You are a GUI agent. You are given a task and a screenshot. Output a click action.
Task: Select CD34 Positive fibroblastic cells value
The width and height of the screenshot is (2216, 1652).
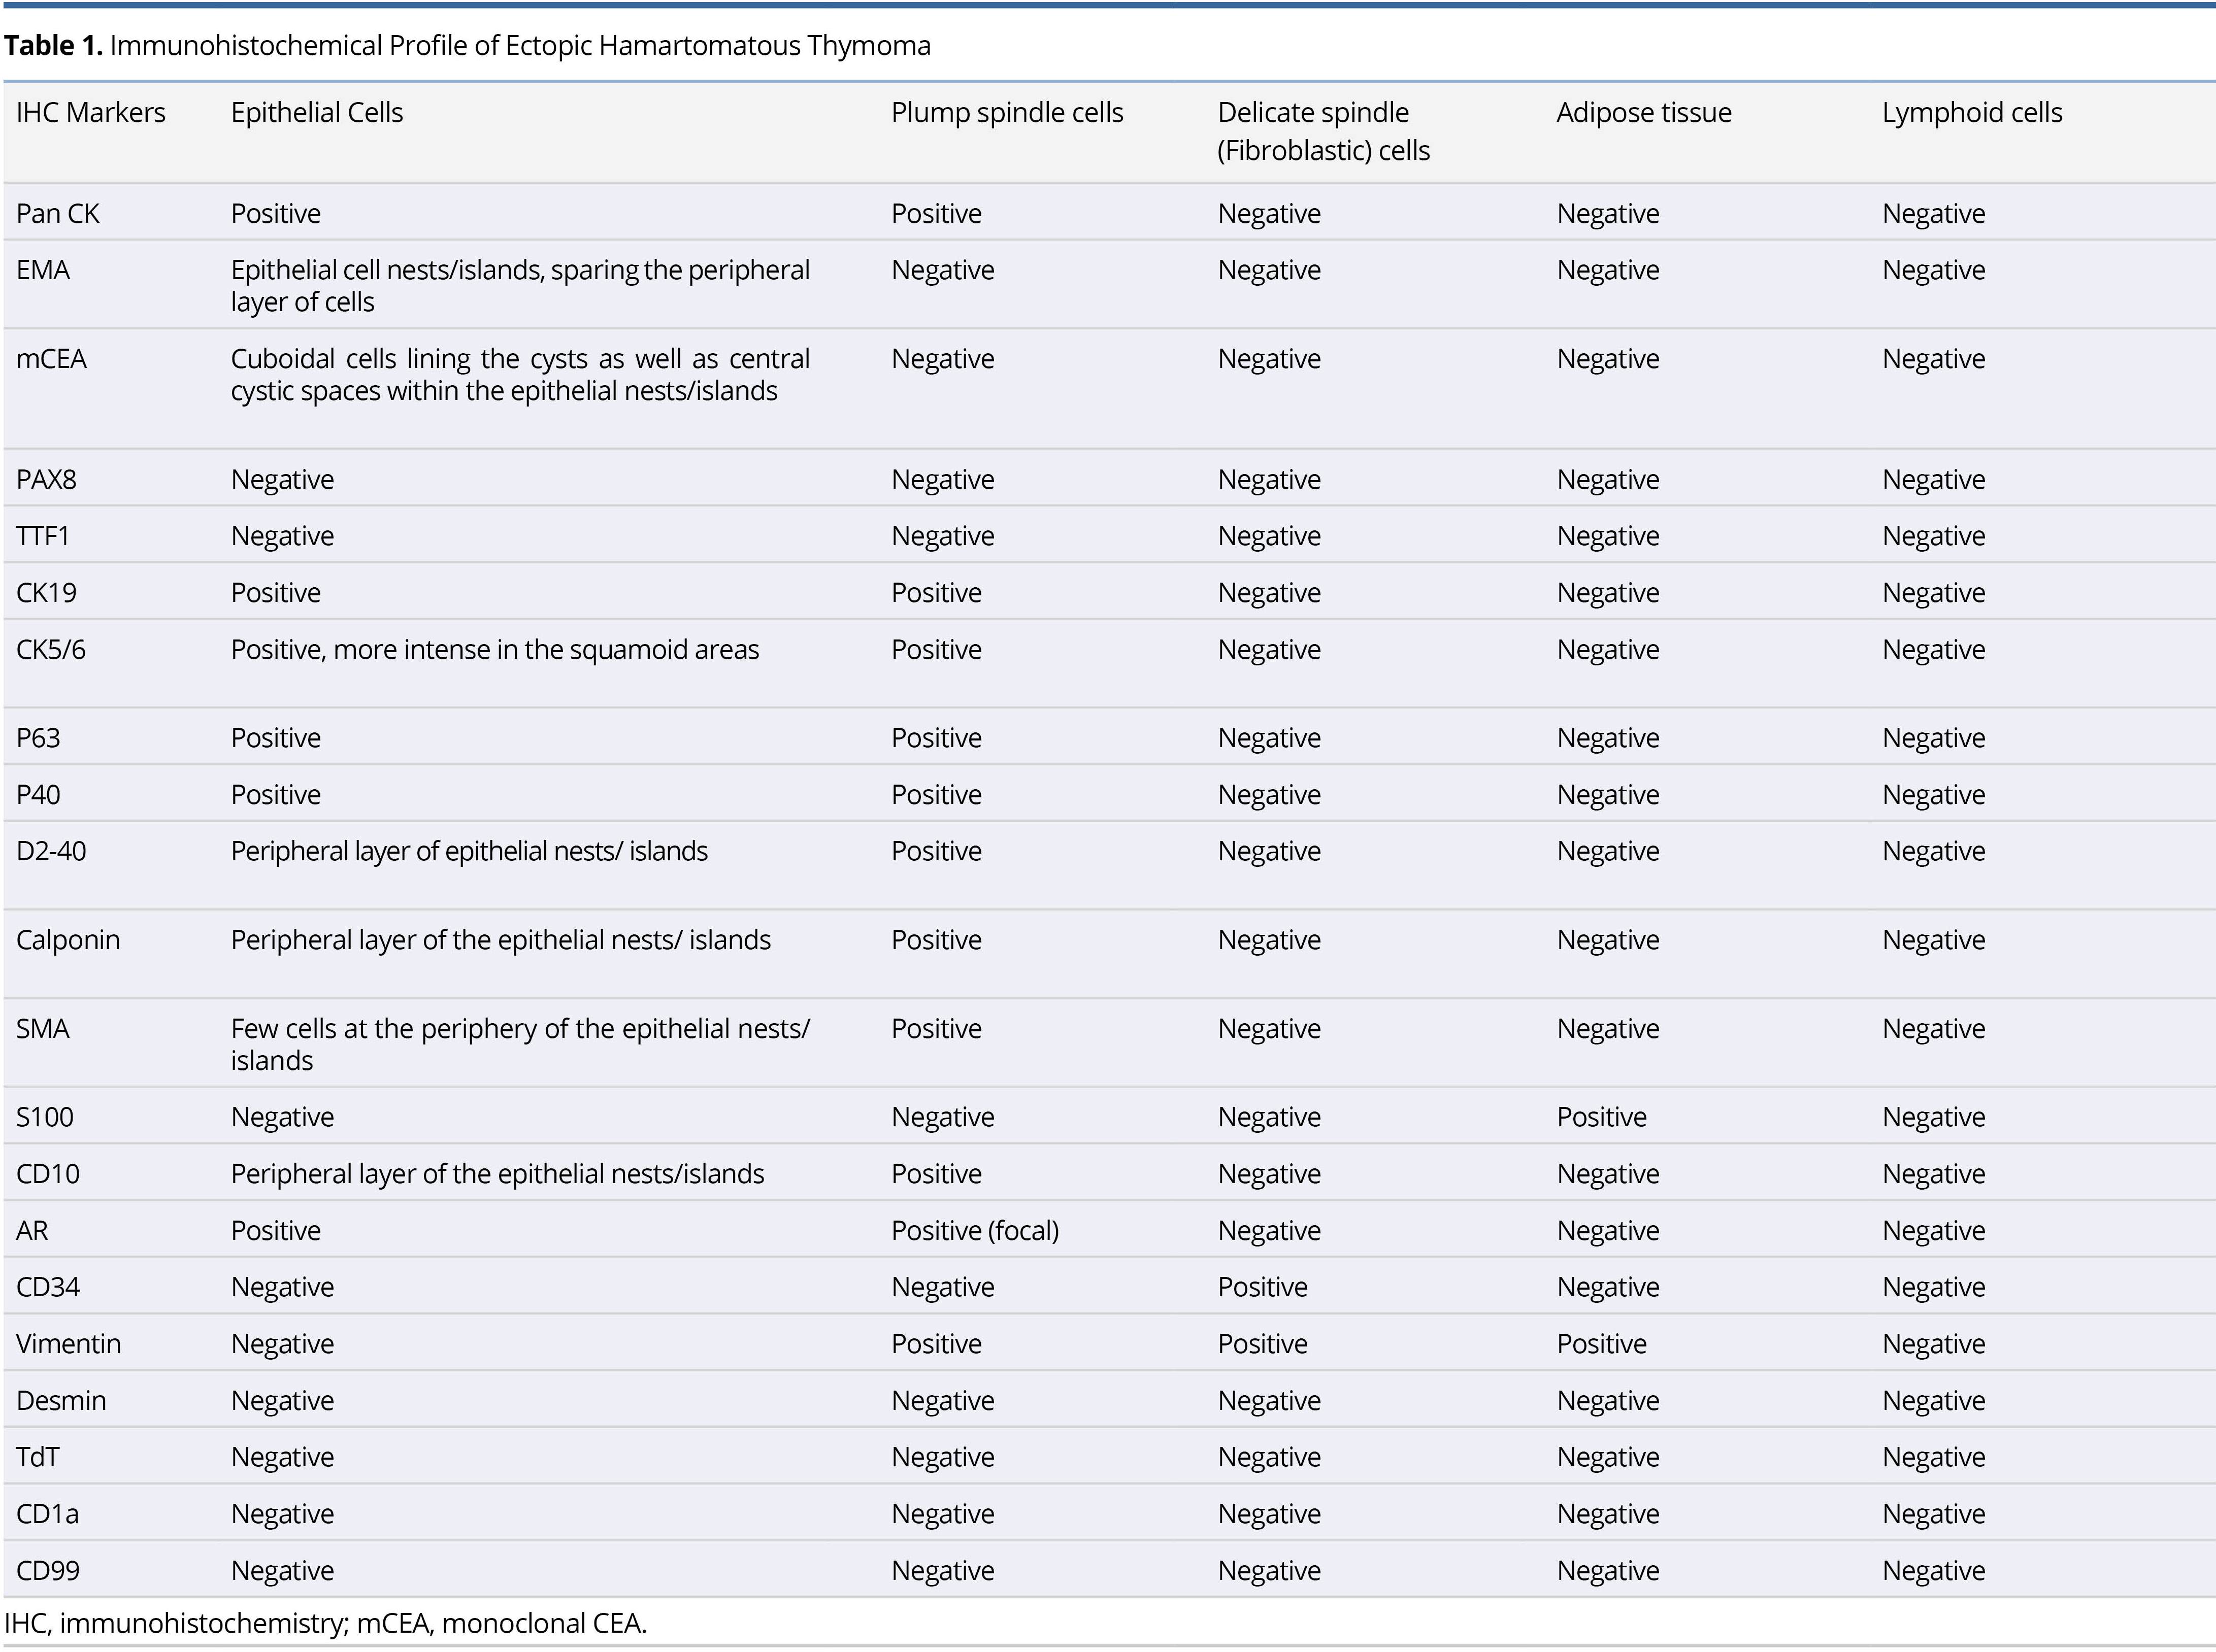click(1262, 1287)
